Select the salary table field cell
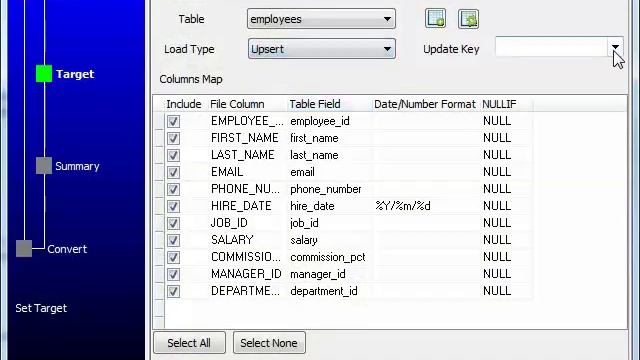The image size is (640, 360). pos(330,240)
